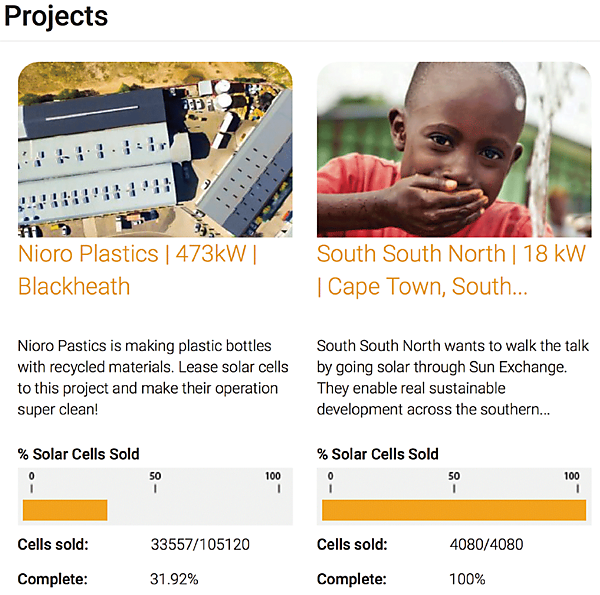
Task: Click Nioro's "% Solar Cells Sold" label
Action: (79, 454)
